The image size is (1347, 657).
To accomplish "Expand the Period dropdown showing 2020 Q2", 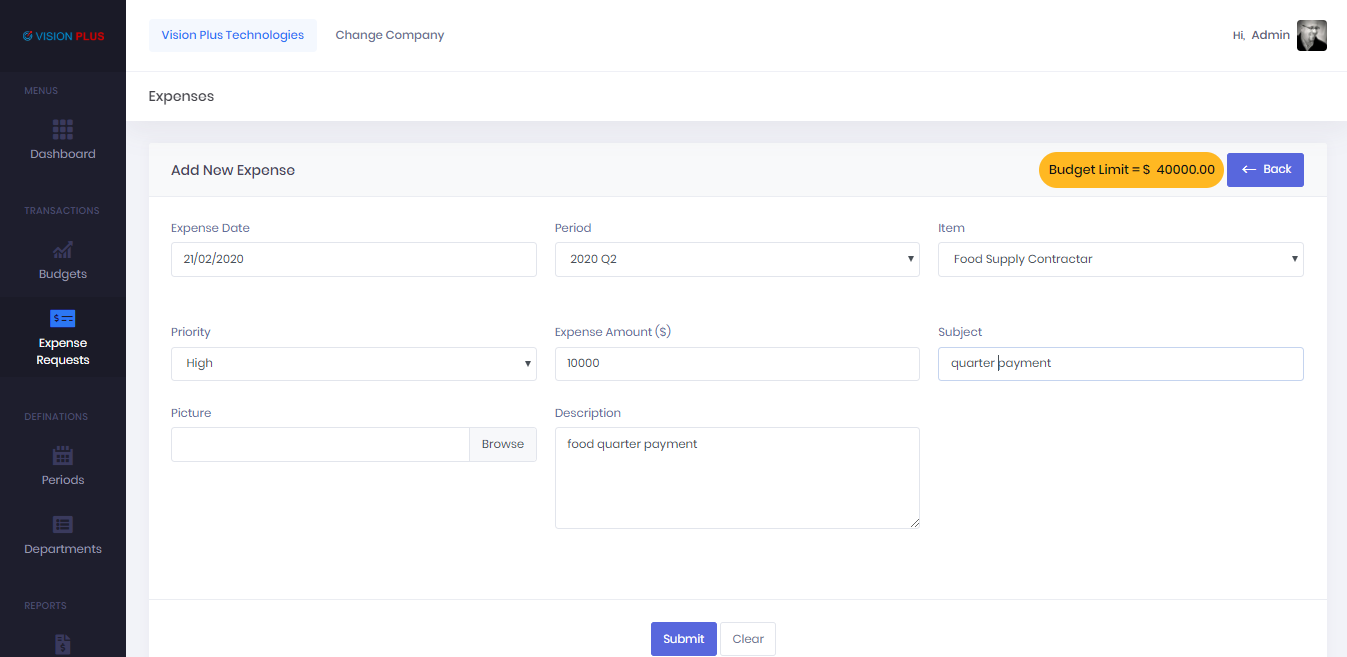I will pyautogui.click(x=736, y=259).
